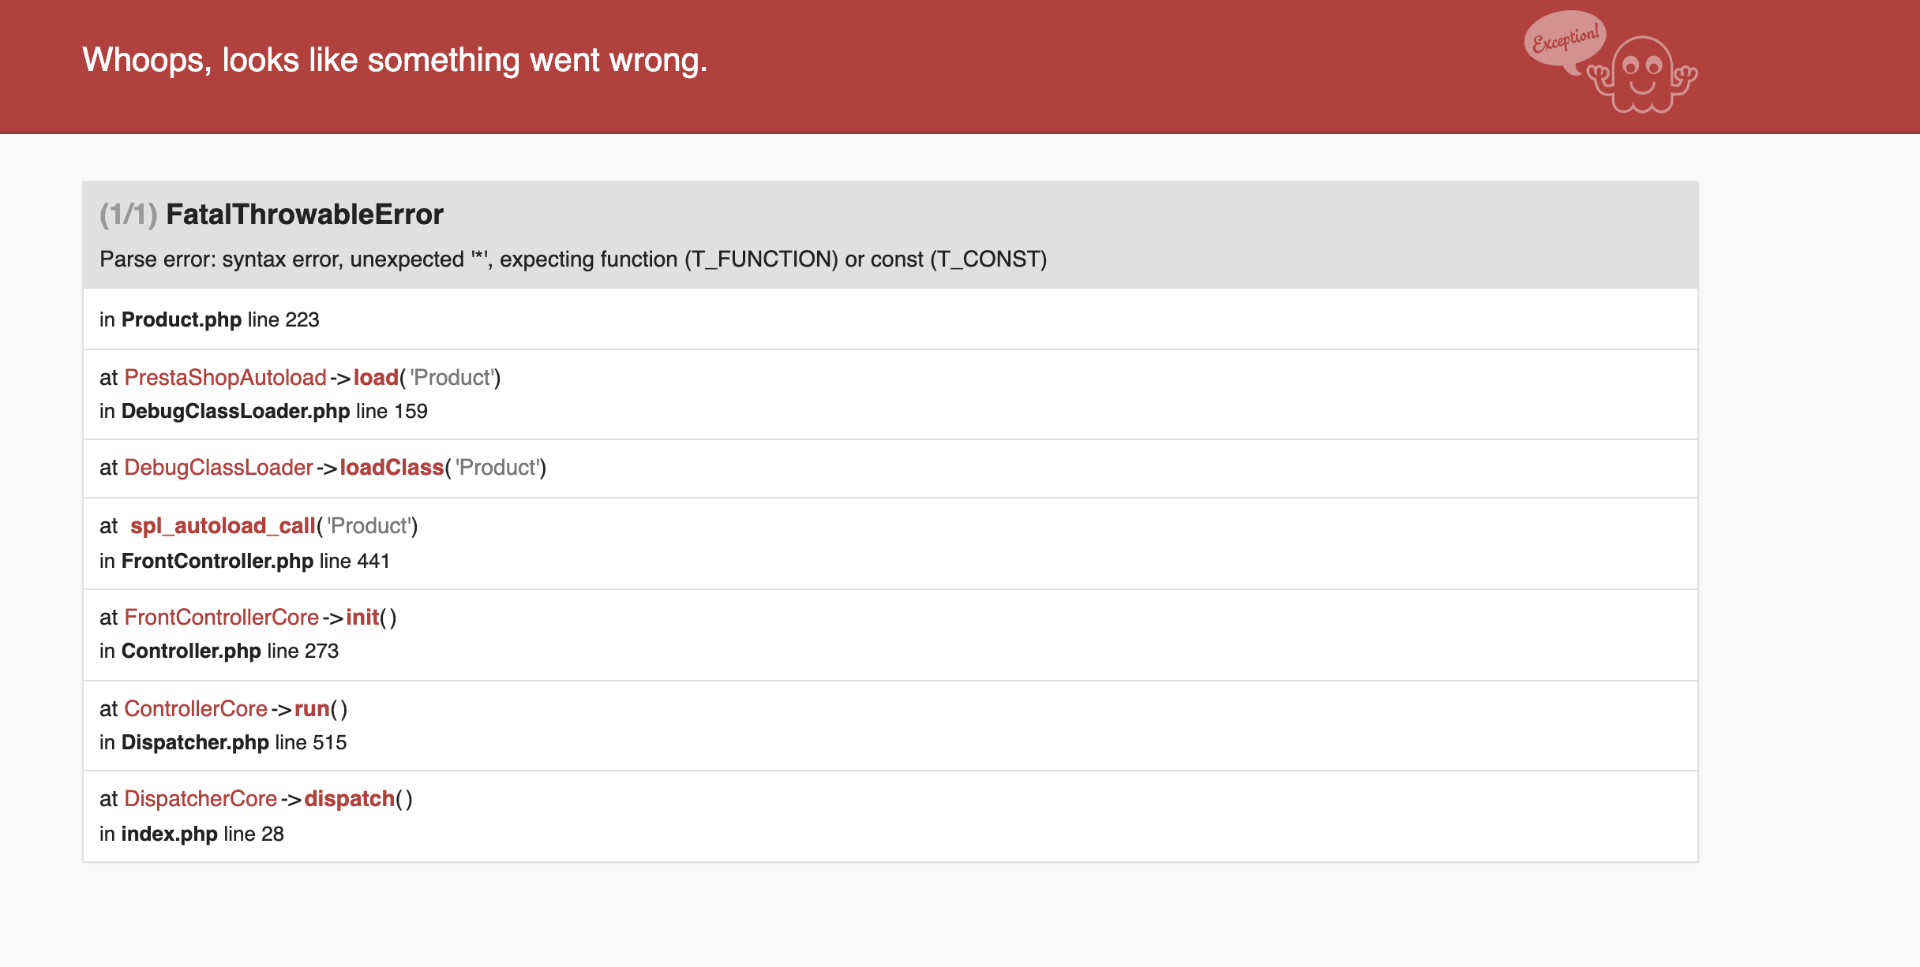
Task: Click the Product.php line 223 file reference
Action: (209, 320)
